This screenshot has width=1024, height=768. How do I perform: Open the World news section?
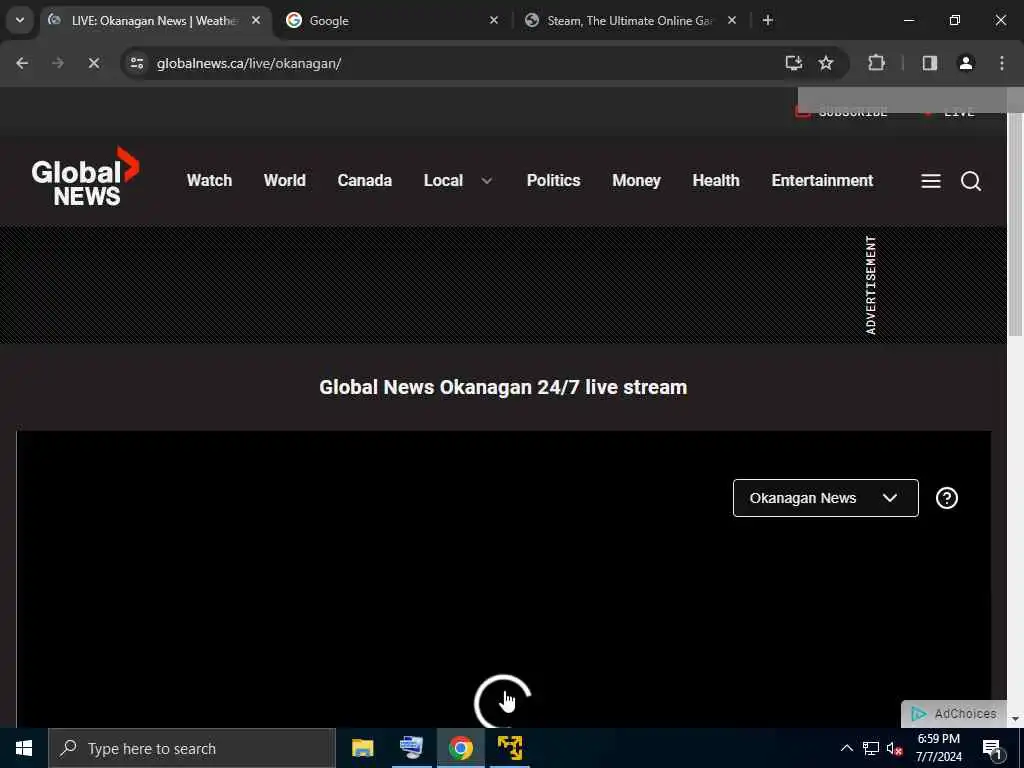coord(284,180)
